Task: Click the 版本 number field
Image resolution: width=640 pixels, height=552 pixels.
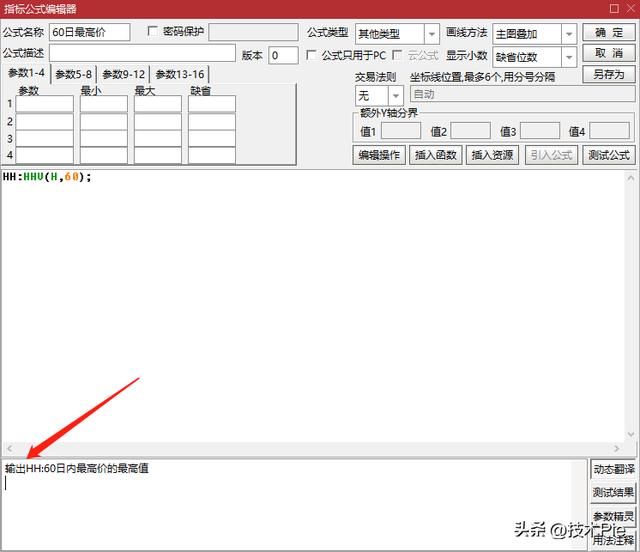Action: click(x=283, y=55)
